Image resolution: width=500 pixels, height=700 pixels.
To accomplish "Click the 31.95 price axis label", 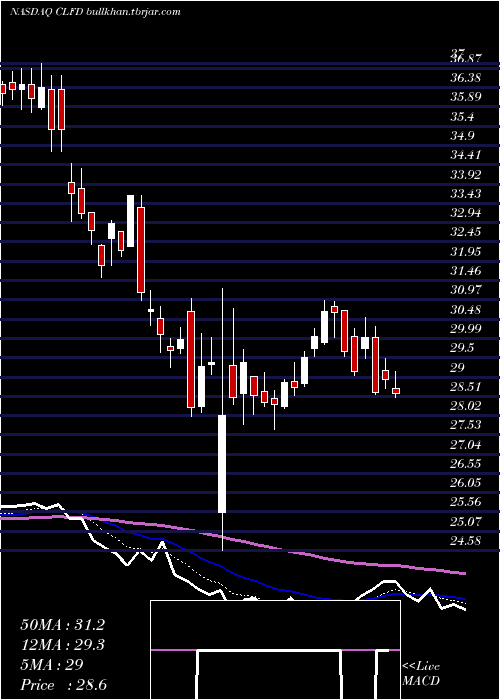I will click(466, 252).
